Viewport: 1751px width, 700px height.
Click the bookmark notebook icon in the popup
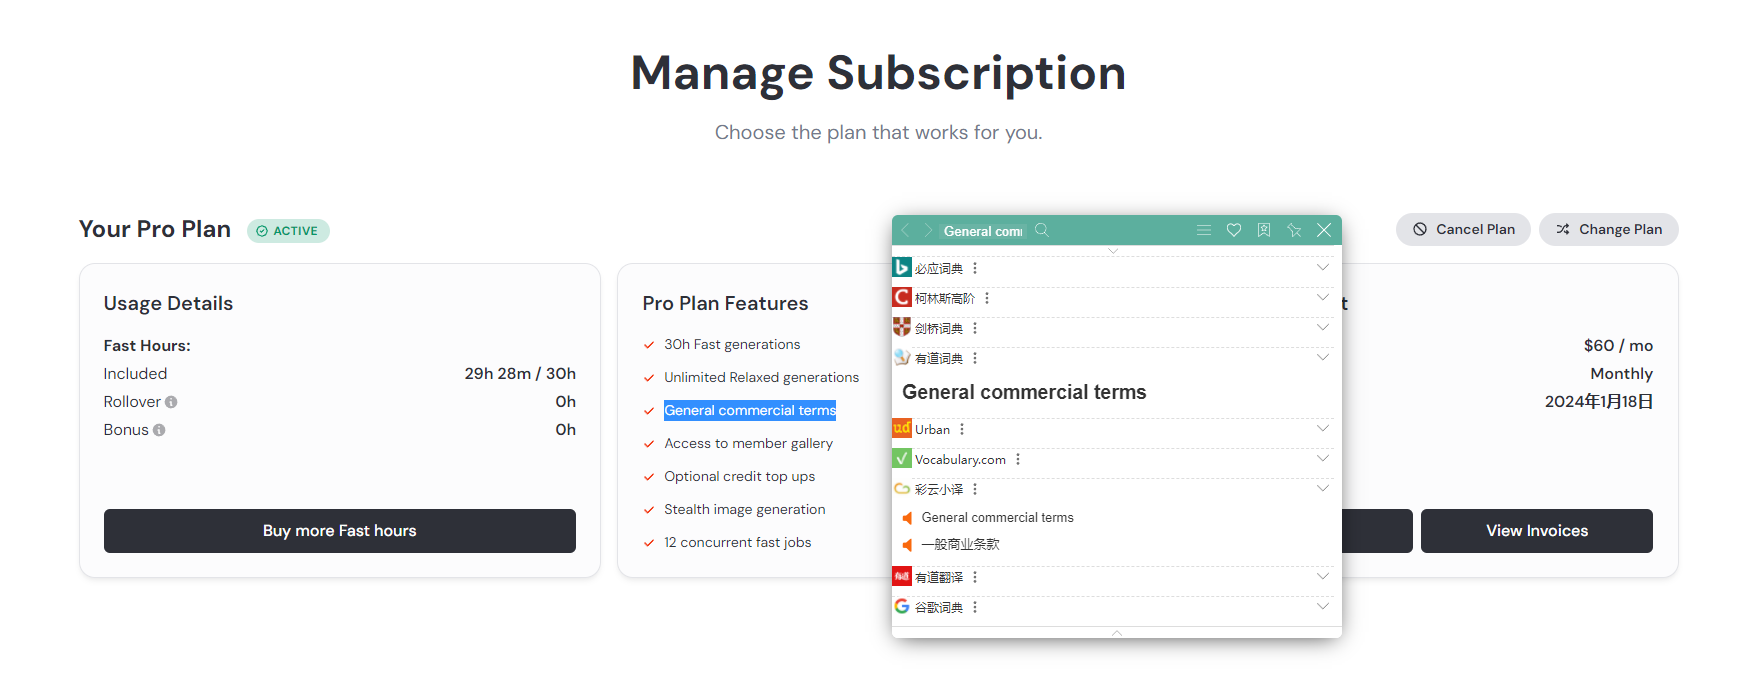[x=1264, y=230]
